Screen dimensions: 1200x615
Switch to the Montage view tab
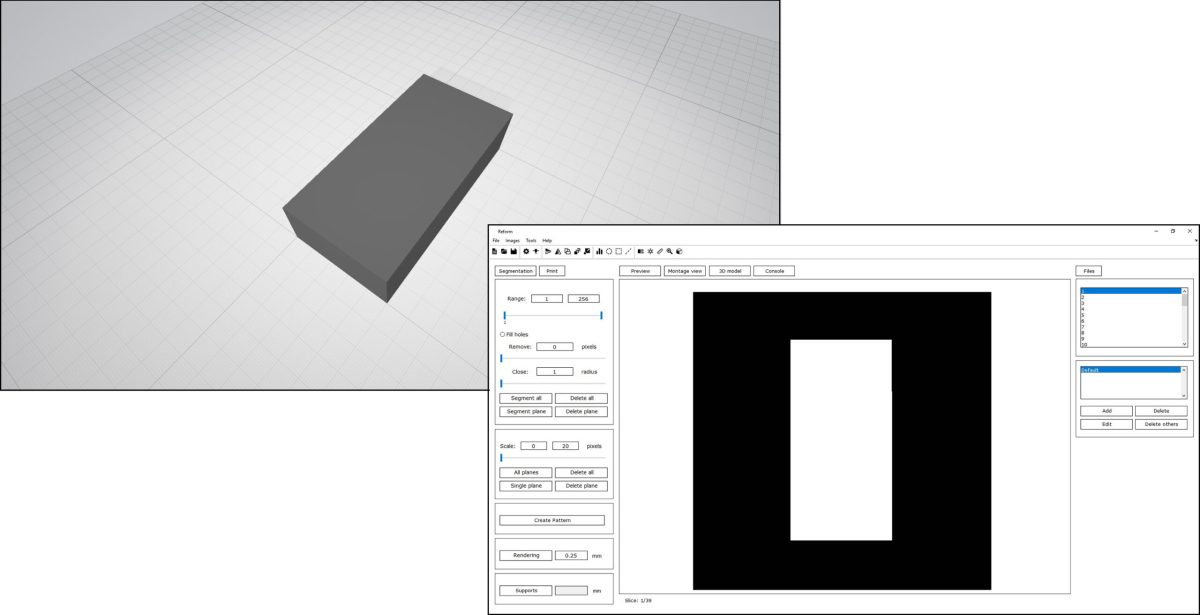click(x=685, y=271)
